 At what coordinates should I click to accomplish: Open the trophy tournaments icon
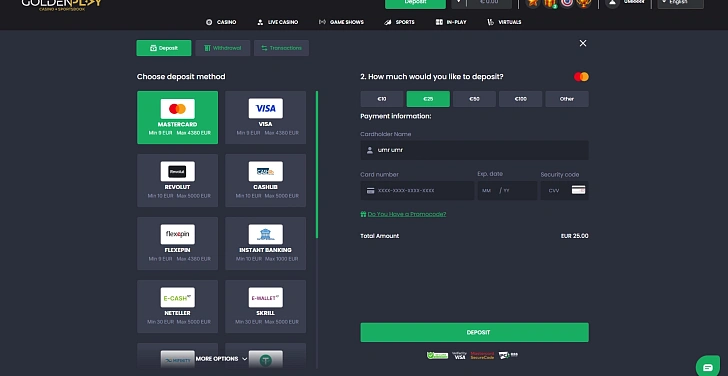pos(584,3)
